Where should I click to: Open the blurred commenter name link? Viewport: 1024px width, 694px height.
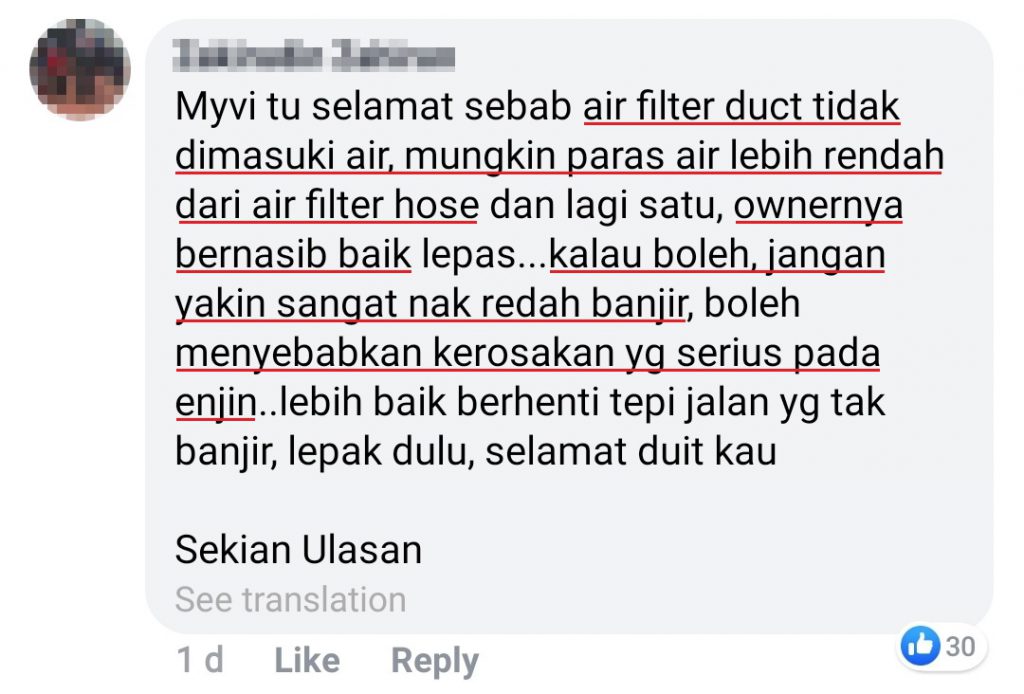click(x=314, y=55)
